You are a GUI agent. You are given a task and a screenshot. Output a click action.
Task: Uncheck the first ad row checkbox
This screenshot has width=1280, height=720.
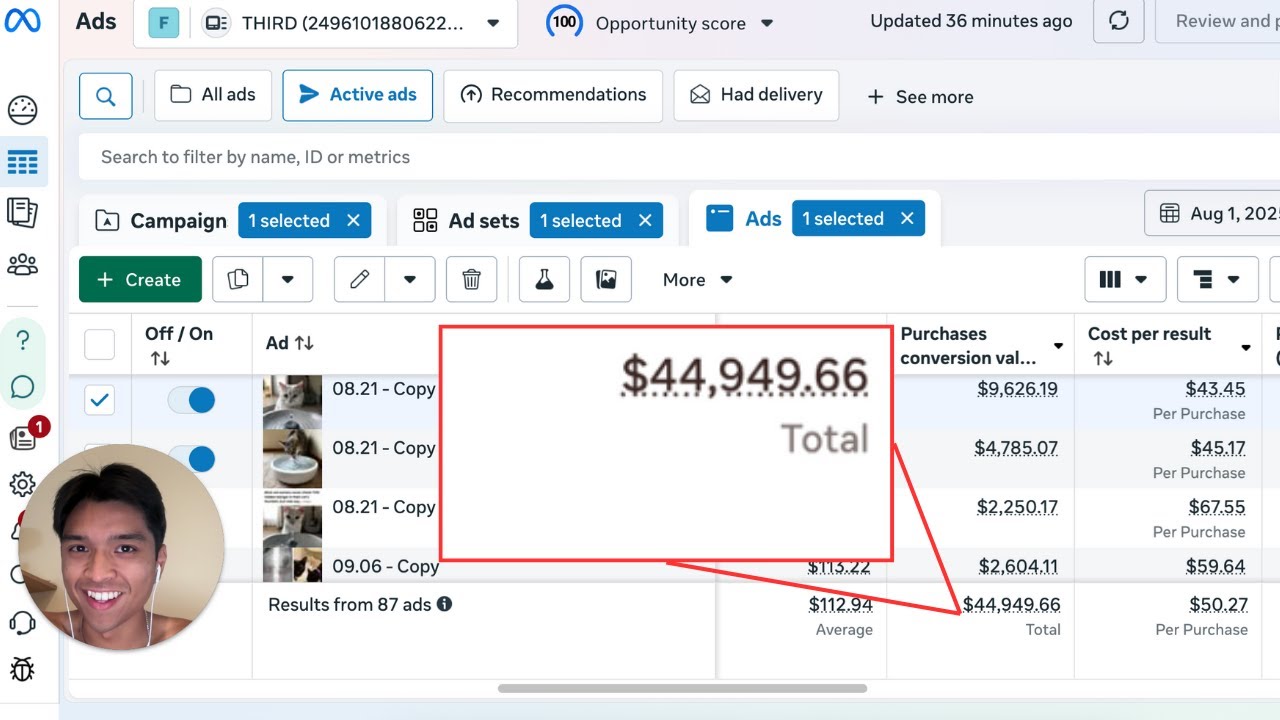click(x=99, y=401)
